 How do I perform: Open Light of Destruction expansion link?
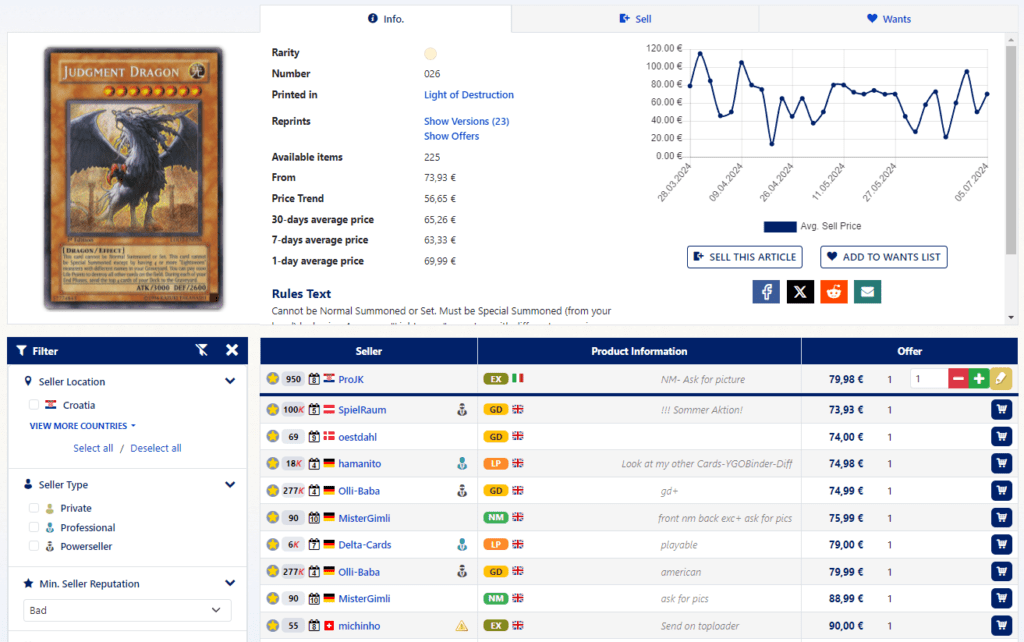tap(469, 95)
